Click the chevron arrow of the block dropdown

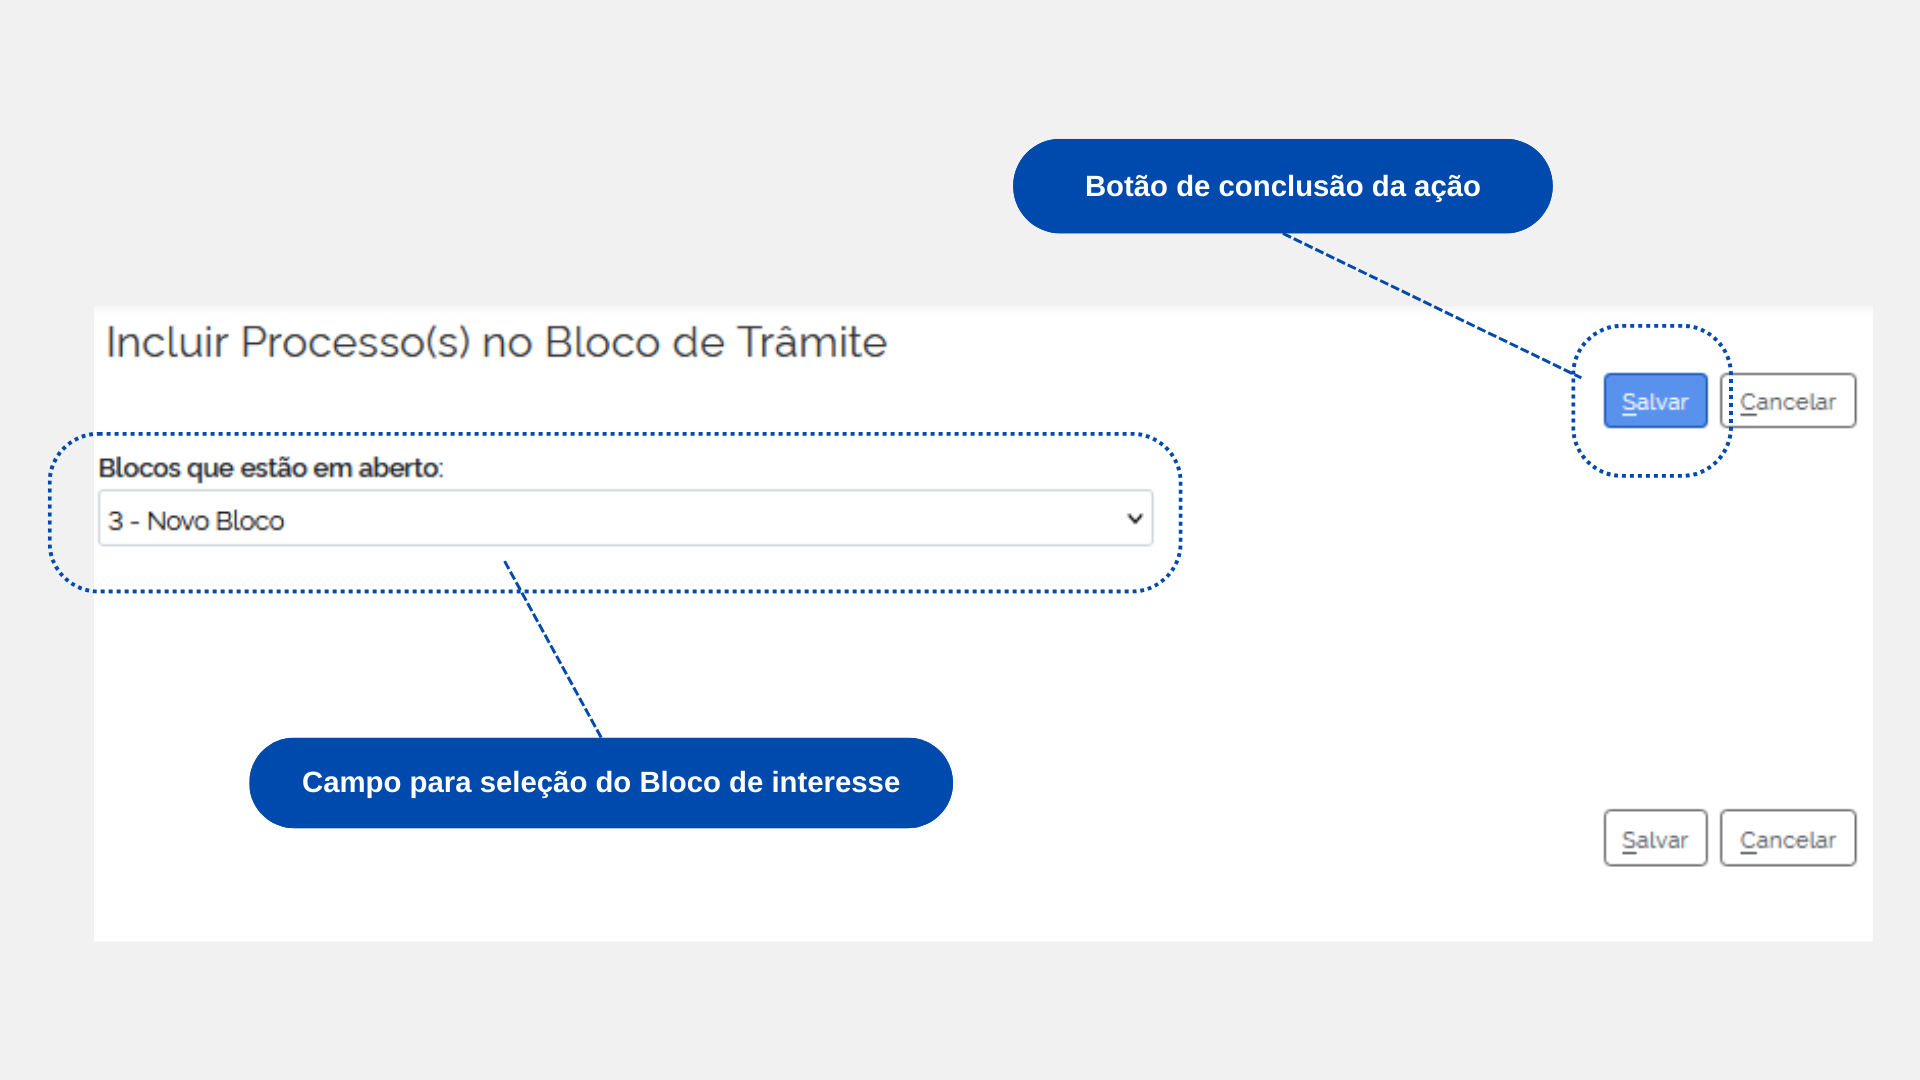1134,519
